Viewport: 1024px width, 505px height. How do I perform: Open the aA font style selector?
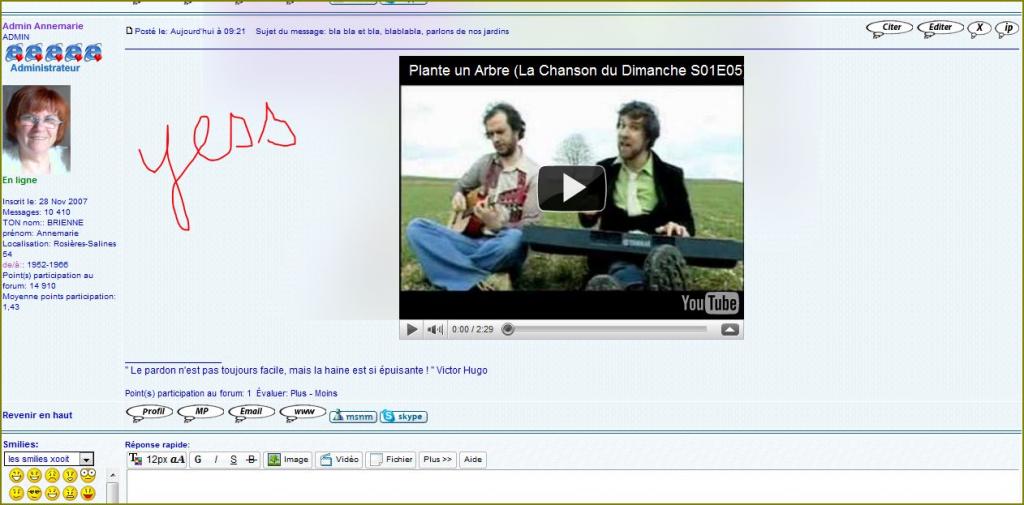(x=178, y=459)
